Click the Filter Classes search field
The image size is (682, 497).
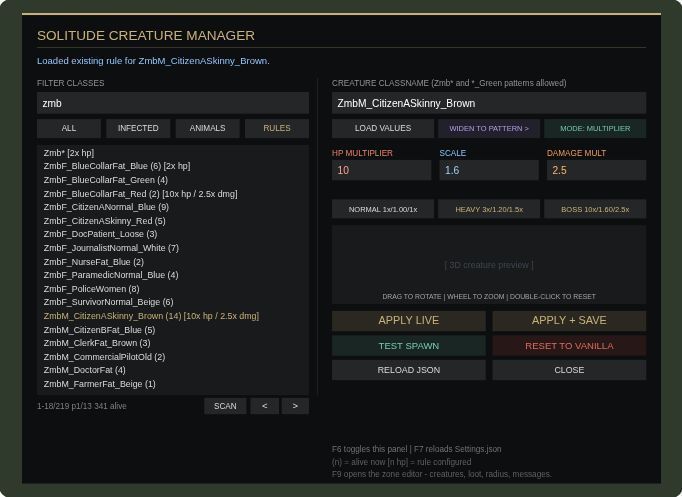(173, 103)
